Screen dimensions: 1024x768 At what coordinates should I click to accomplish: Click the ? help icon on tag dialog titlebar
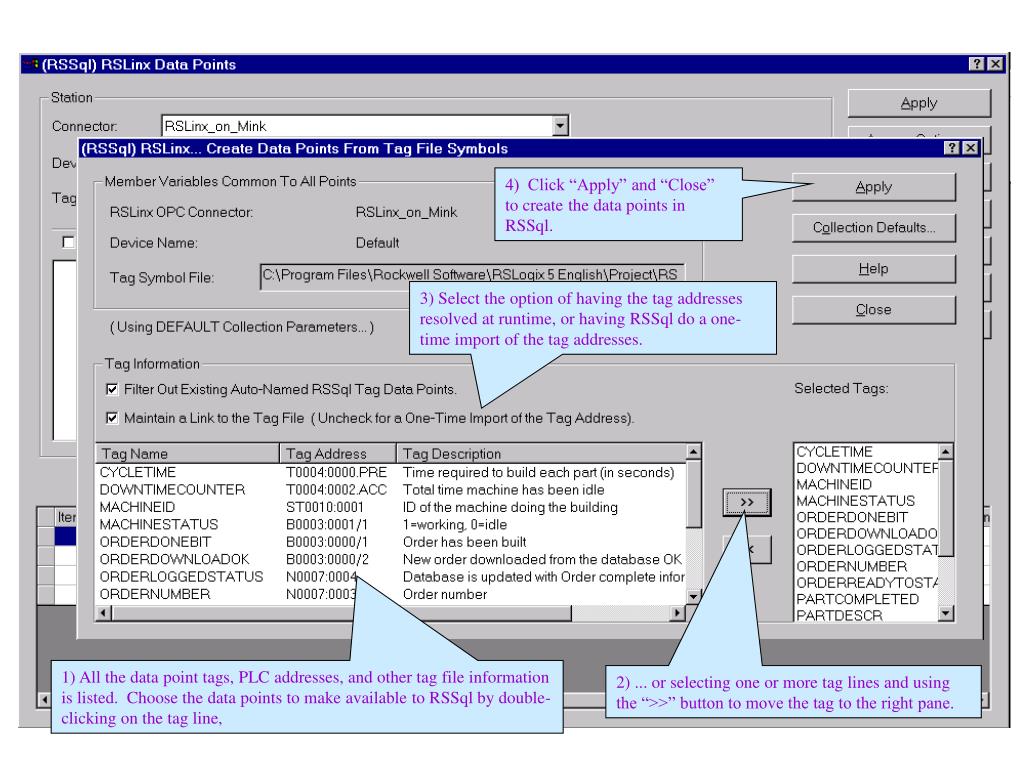[x=952, y=148]
